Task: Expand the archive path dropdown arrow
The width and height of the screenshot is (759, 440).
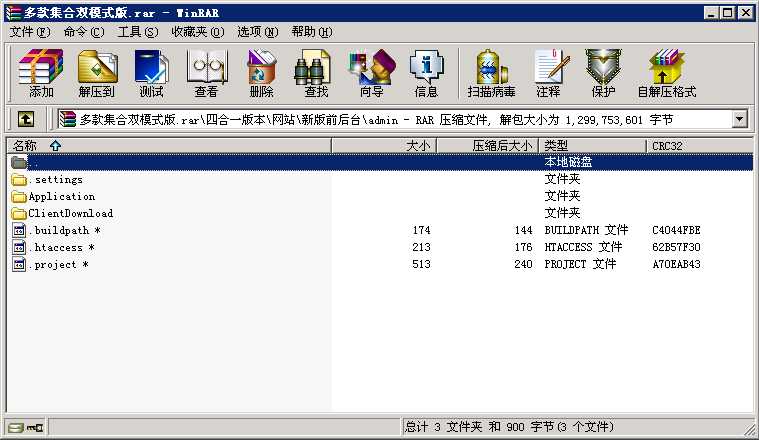Action: pos(739,119)
